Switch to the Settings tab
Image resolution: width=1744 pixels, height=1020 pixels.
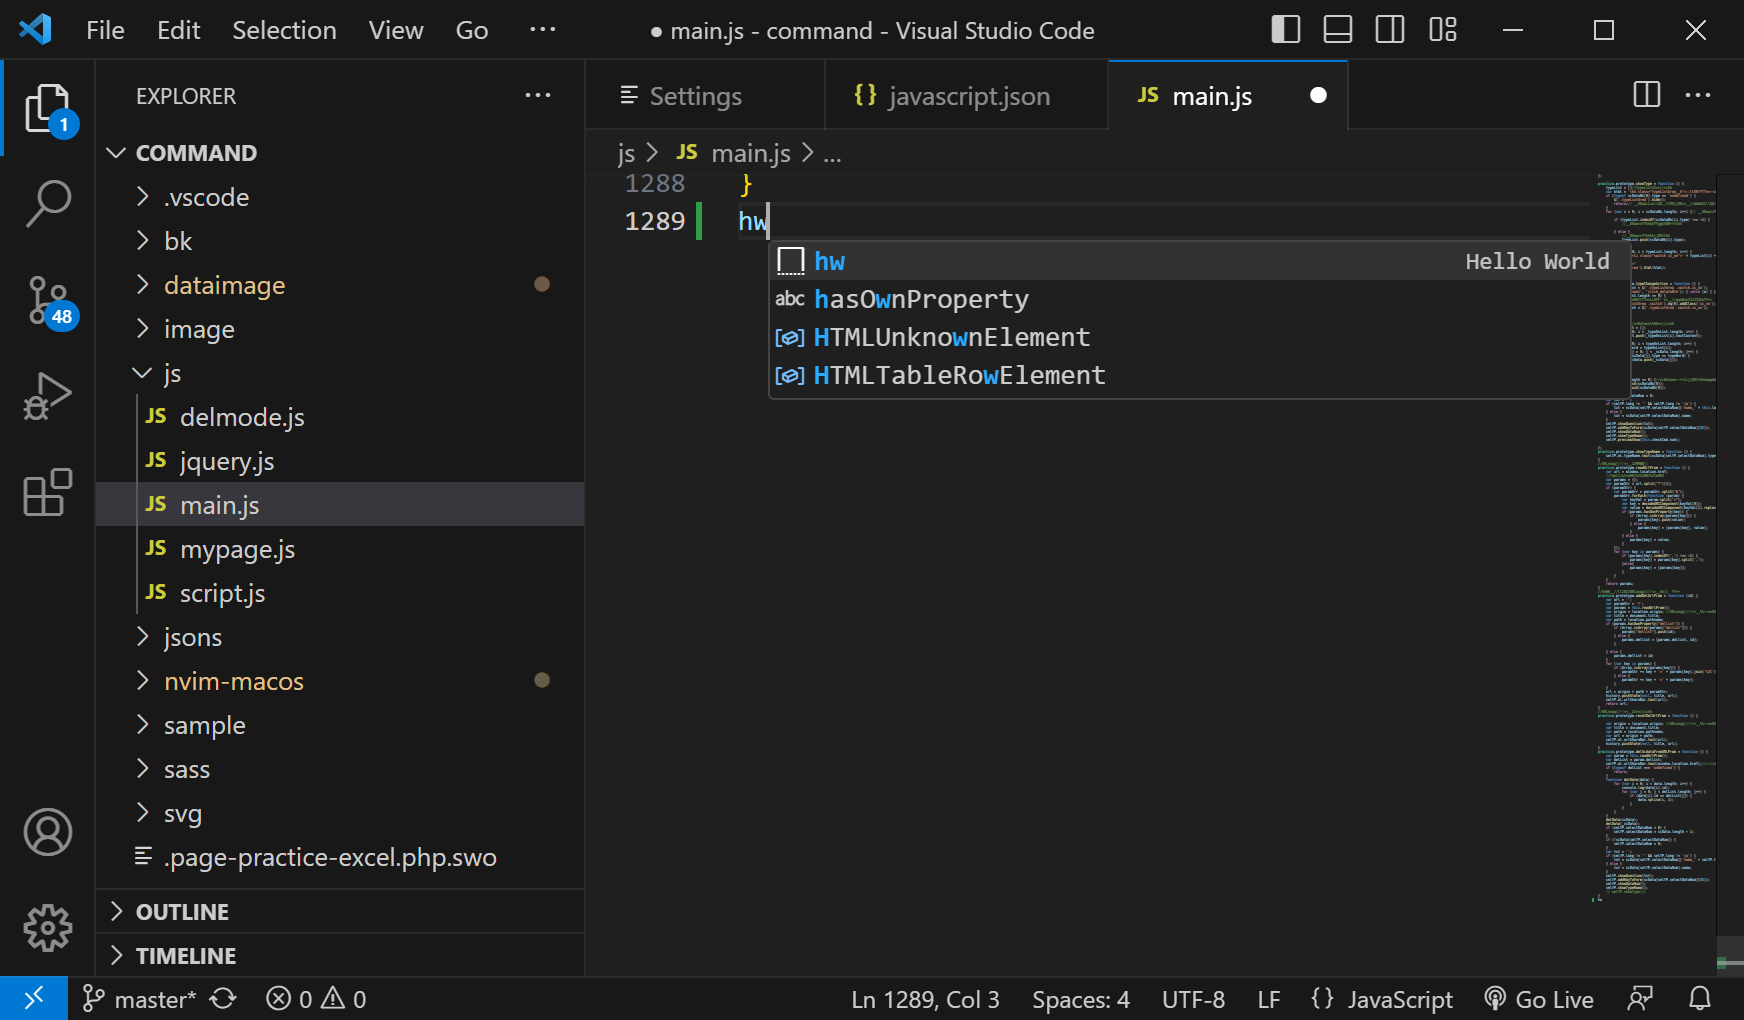click(705, 95)
